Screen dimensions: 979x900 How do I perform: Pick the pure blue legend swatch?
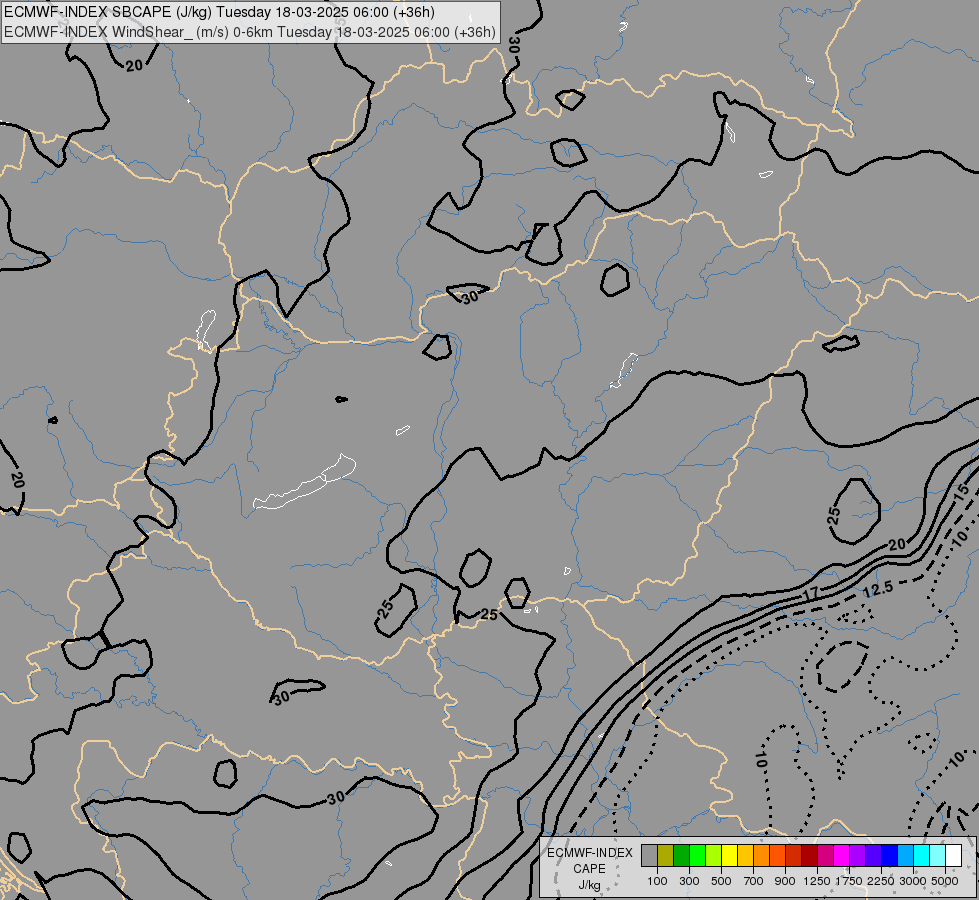pos(890,856)
